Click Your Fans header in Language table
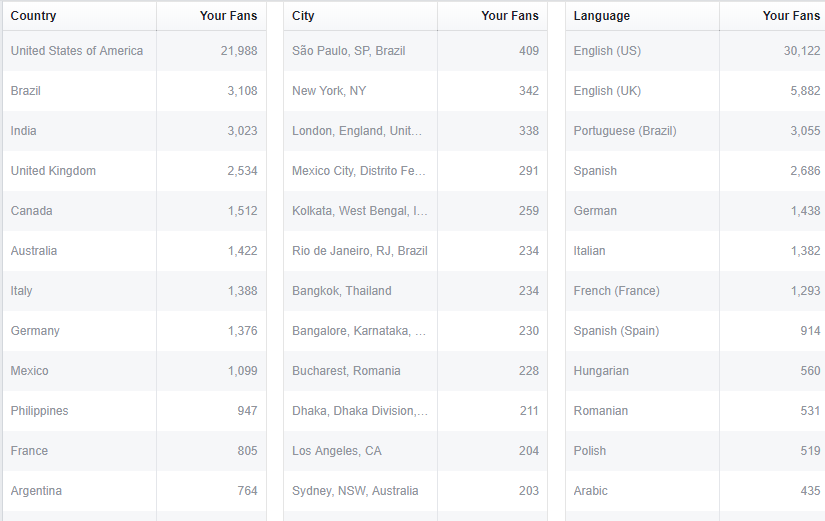 tap(791, 16)
